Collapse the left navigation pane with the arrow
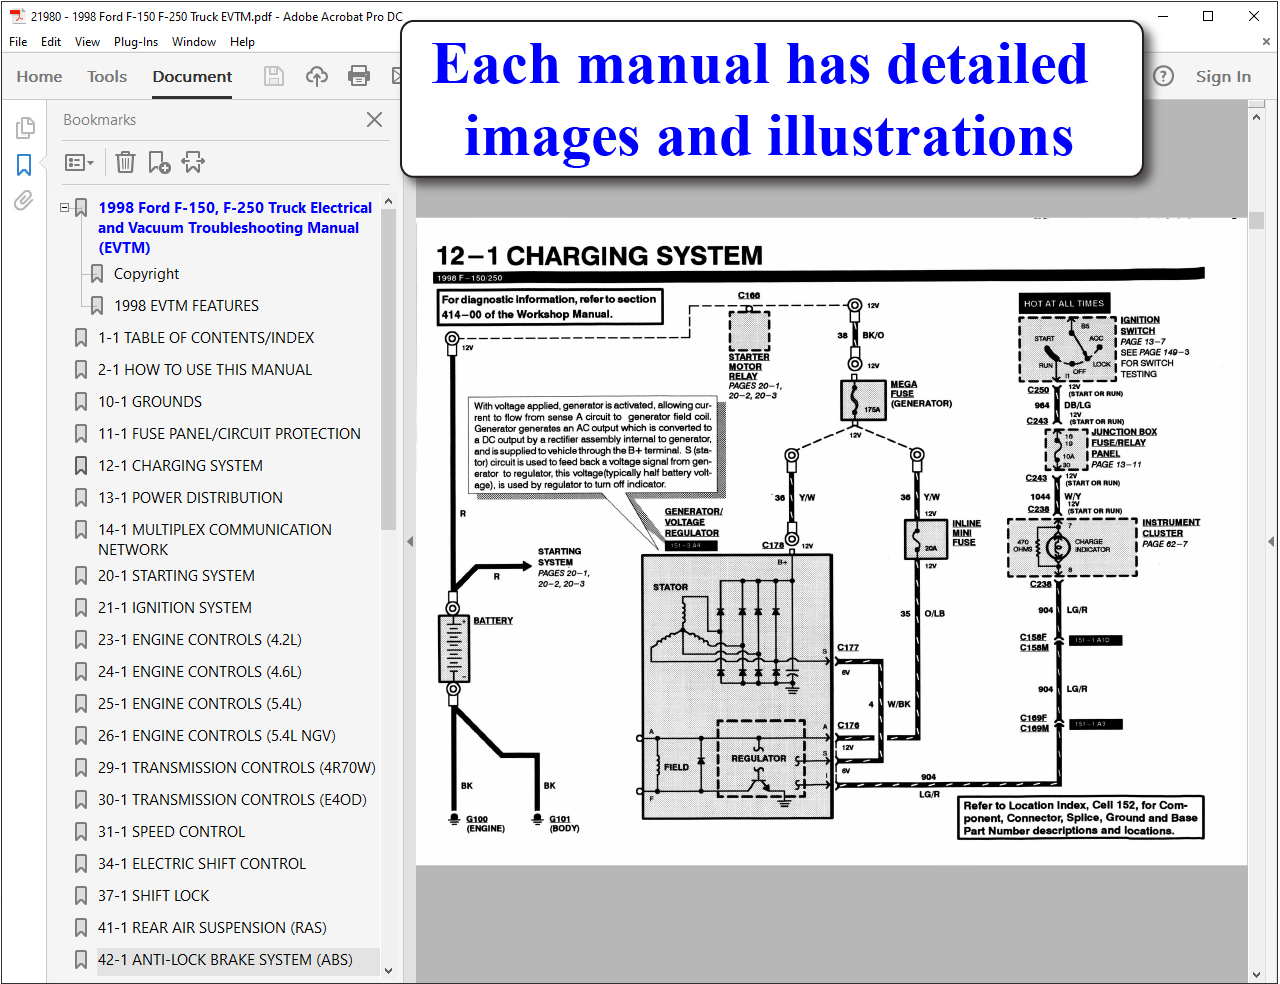This screenshot has height=984, width=1280. point(409,541)
